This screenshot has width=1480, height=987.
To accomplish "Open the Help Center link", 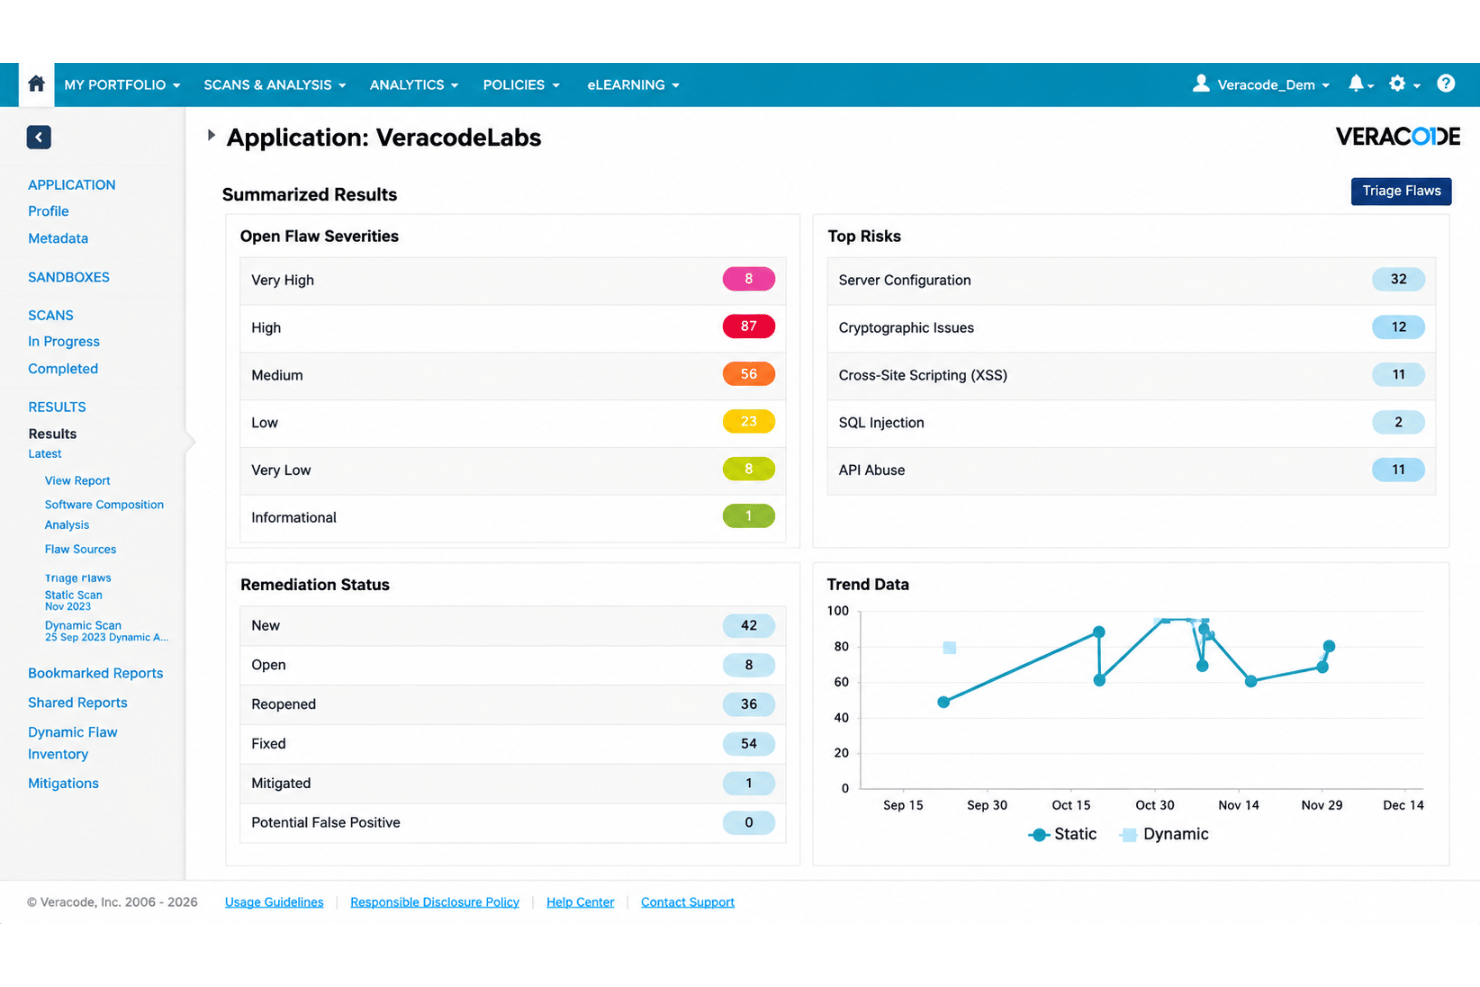I will [580, 902].
